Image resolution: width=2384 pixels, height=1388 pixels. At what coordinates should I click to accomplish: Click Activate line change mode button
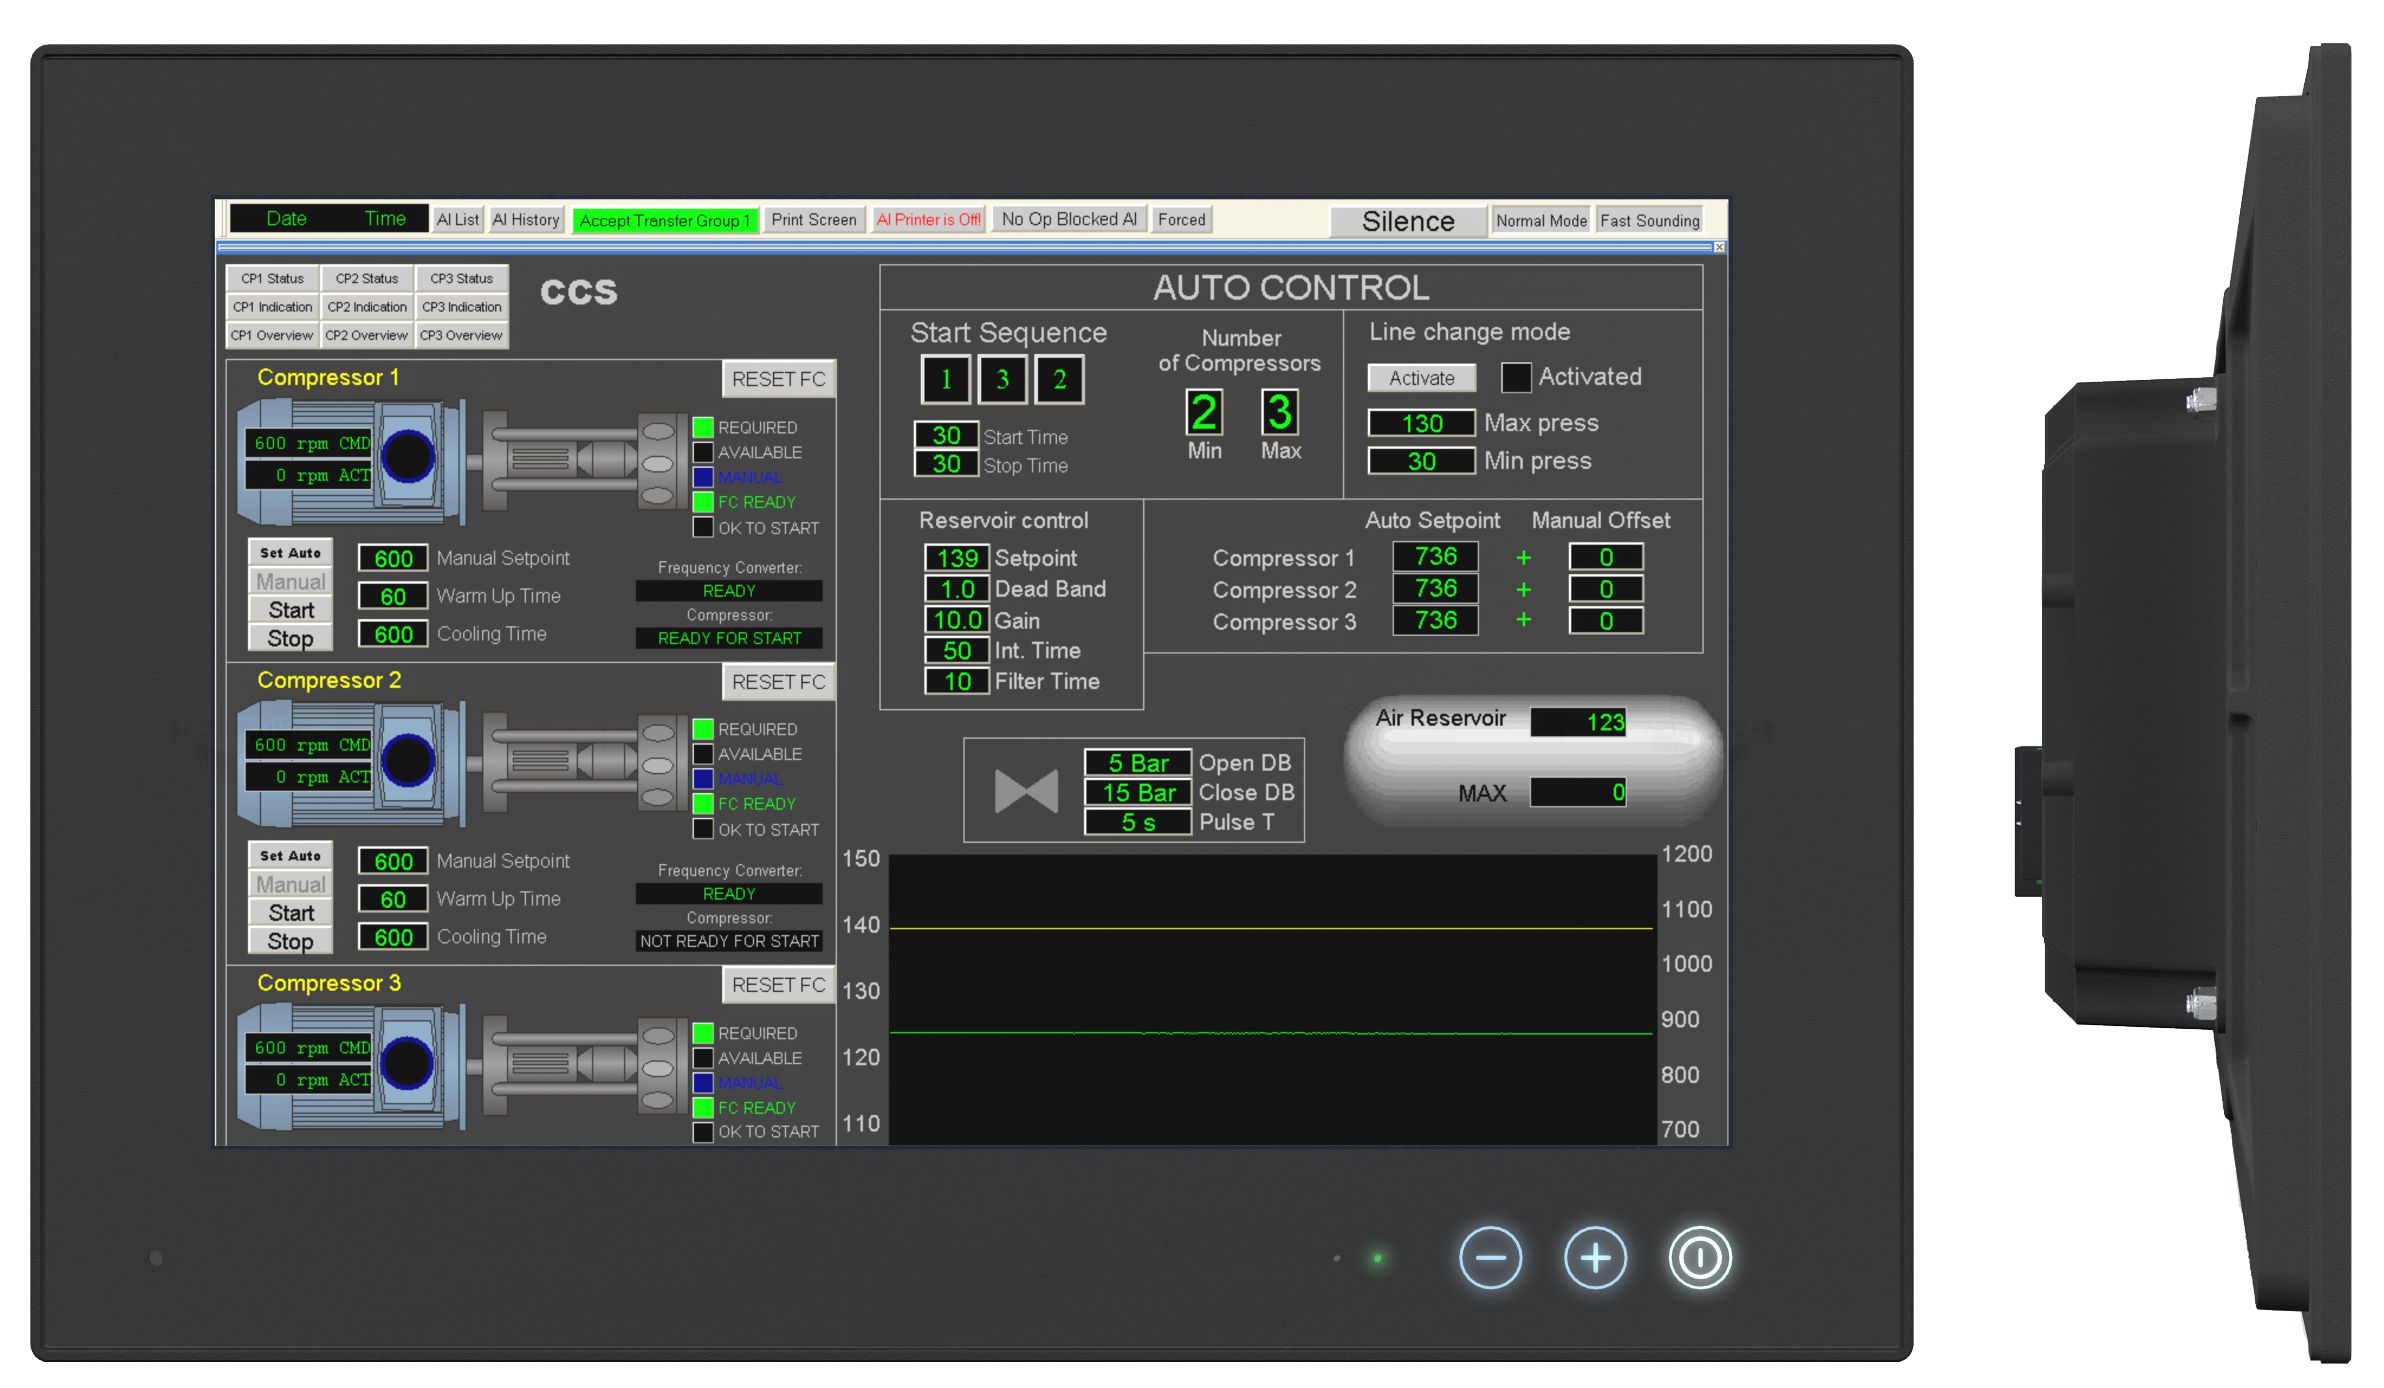click(x=1421, y=378)
